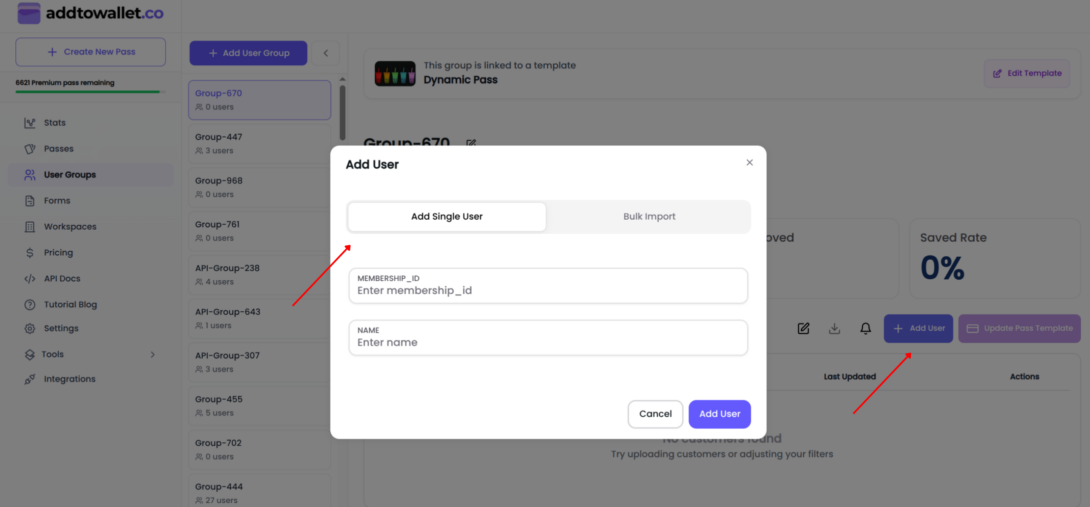Select API-Group-643 in the group list
The width and height of the screenshot is (1090, 507).
[259, 319]
